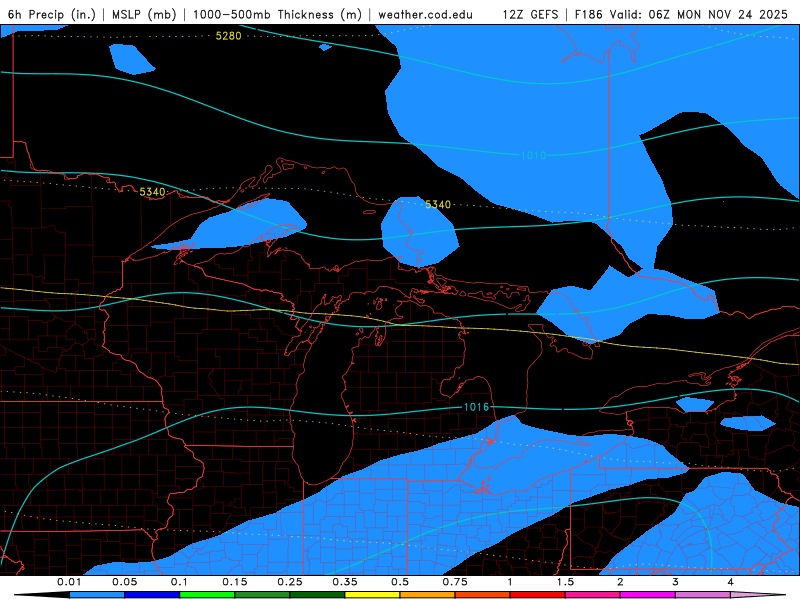Click the '5340' thickness label over Lake Superior's east side
The height and width of the screenshot is (600, 800).
438,205
